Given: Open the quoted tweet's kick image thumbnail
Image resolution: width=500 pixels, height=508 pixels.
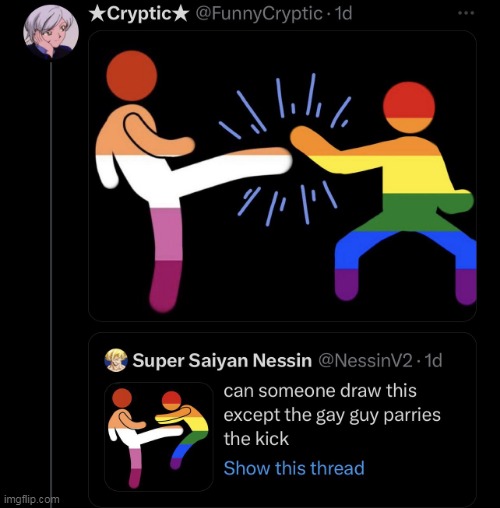Looking at the screenshot, I should click(159, 437).
